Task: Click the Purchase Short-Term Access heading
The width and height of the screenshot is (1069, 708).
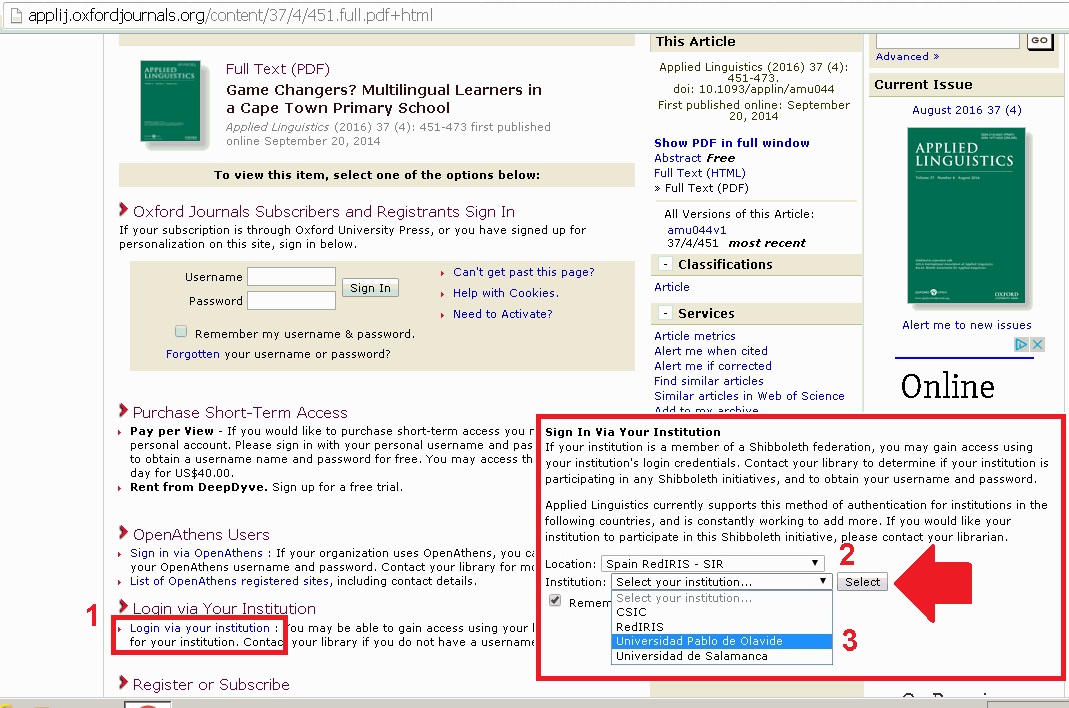Action: (x=240, y=413)
